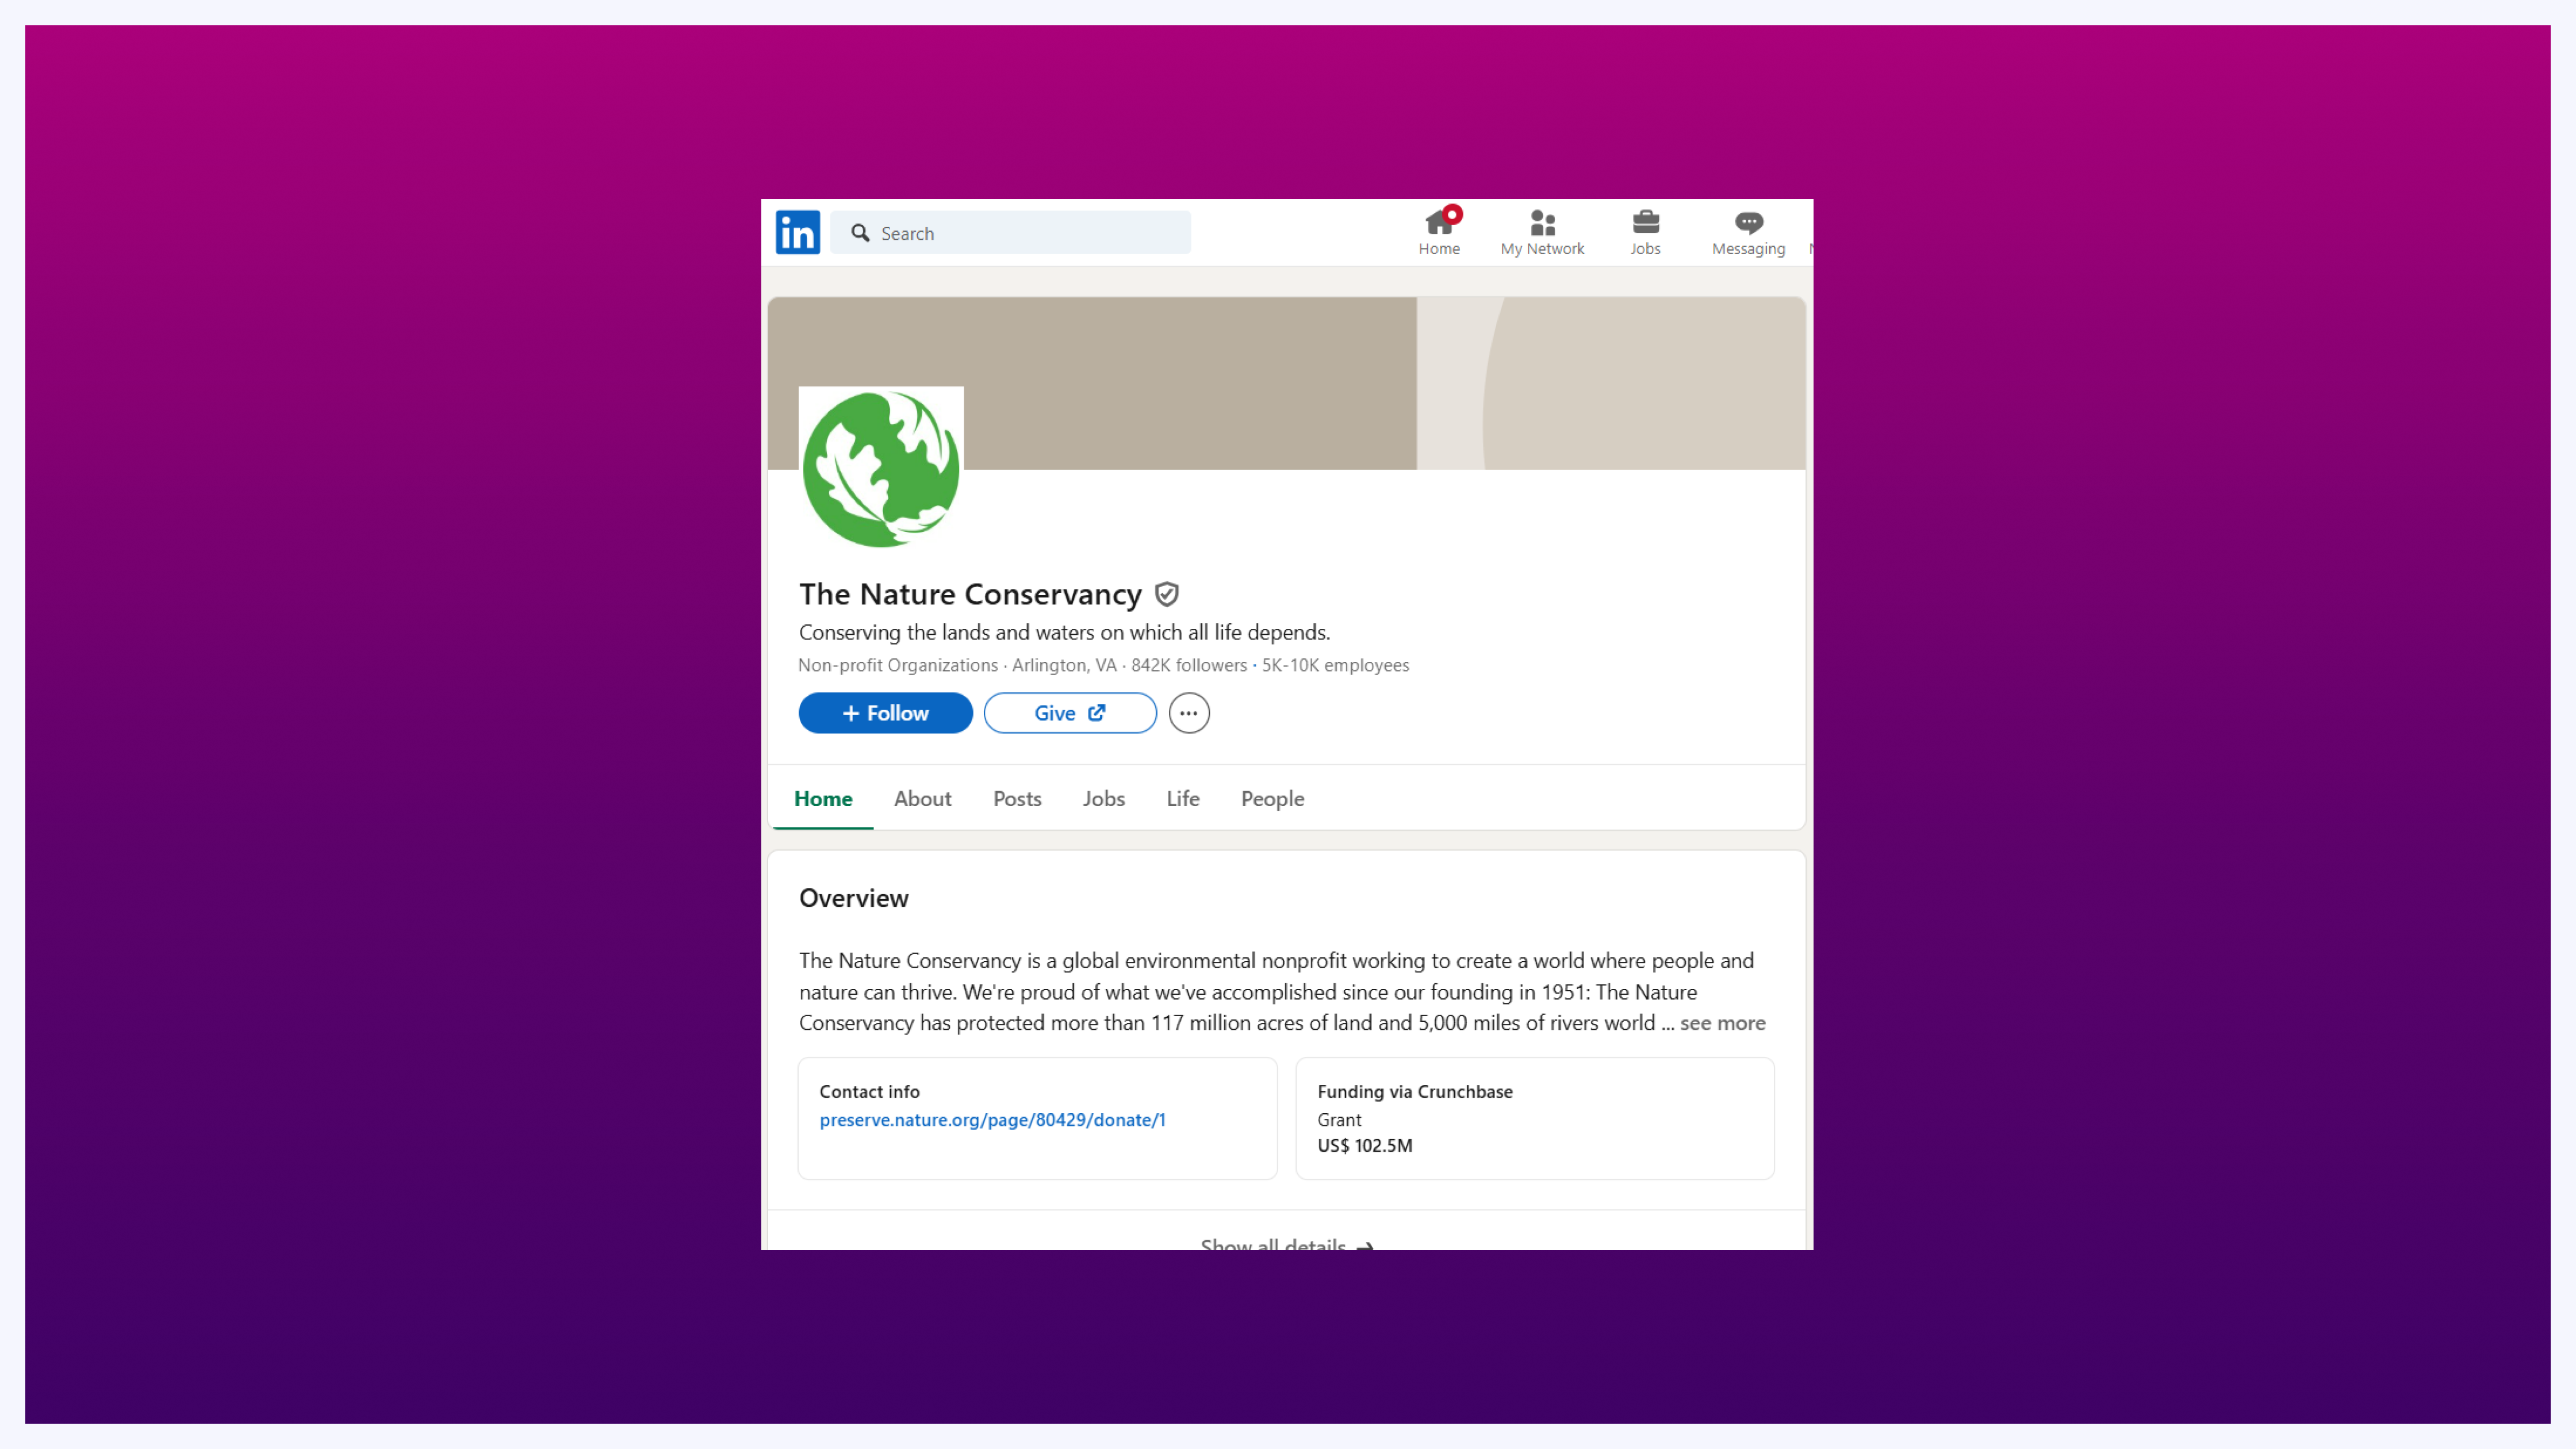Click The Nature Conservancy logo image

[x=881, y=468]
